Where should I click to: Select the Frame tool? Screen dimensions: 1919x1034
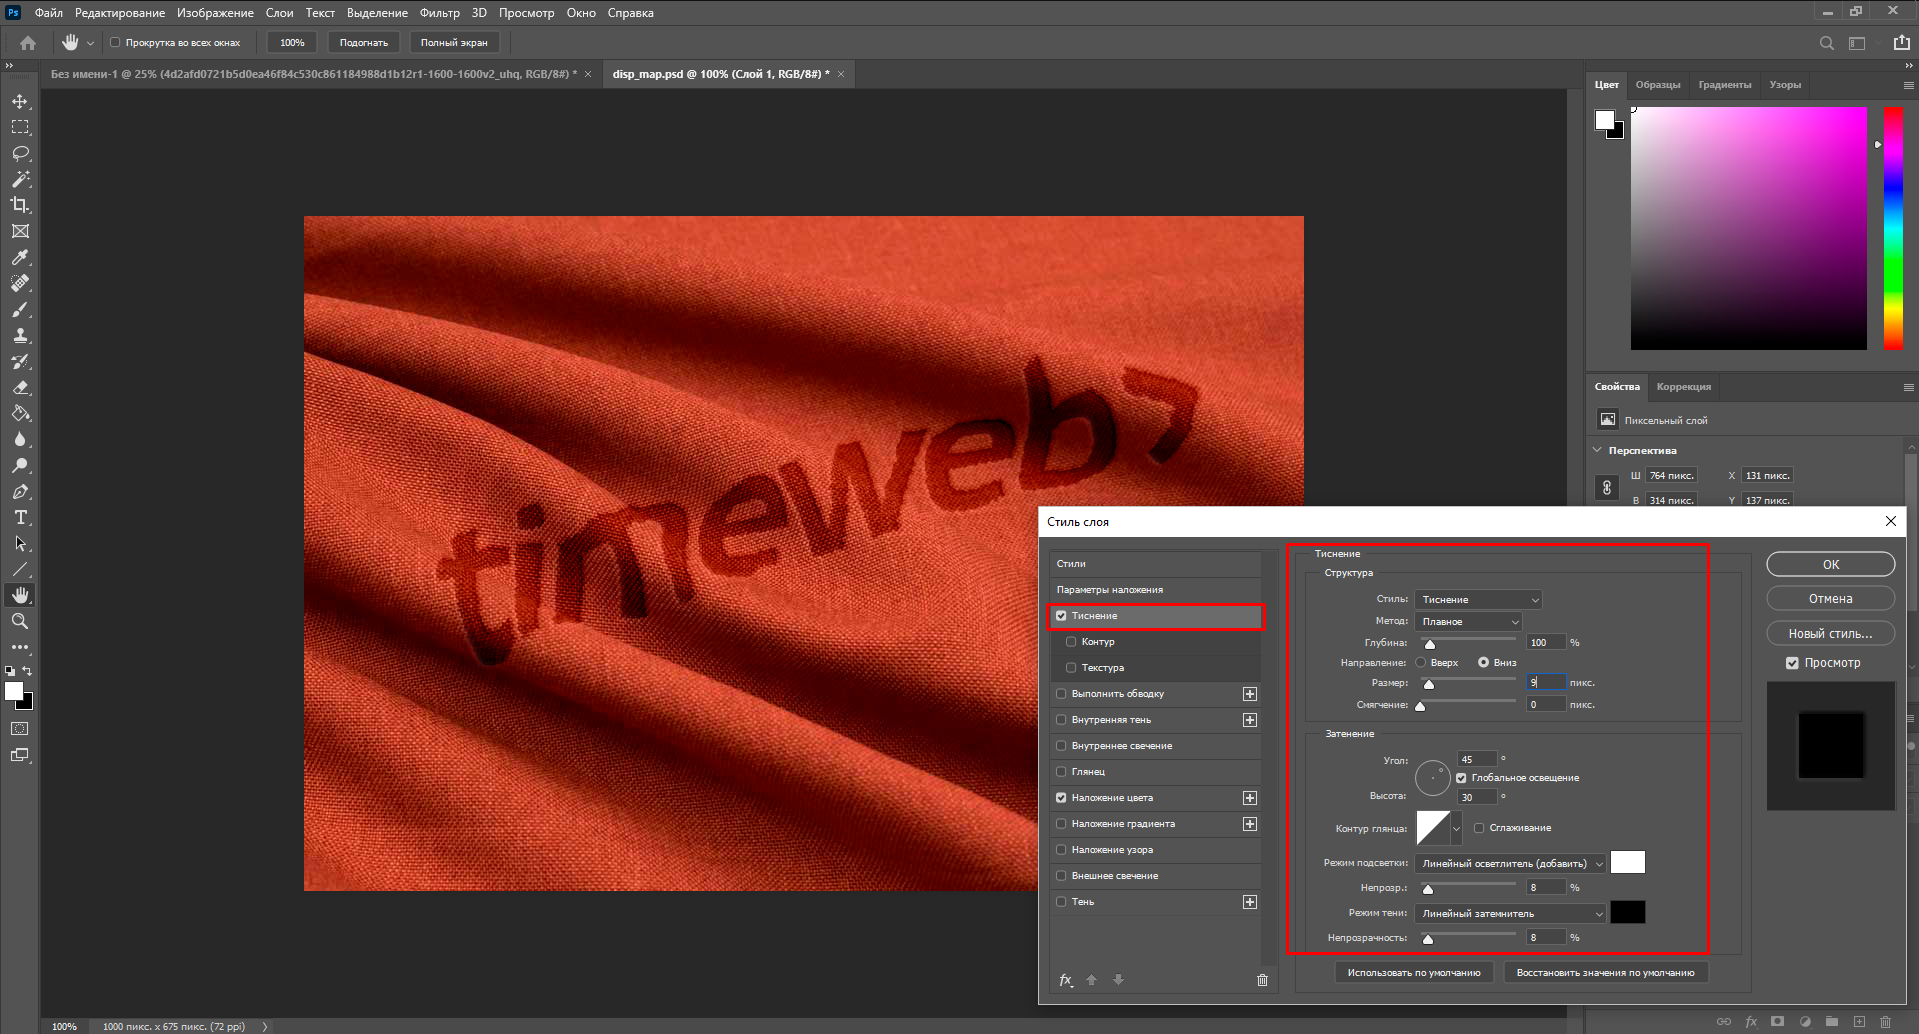click(20, 231)
